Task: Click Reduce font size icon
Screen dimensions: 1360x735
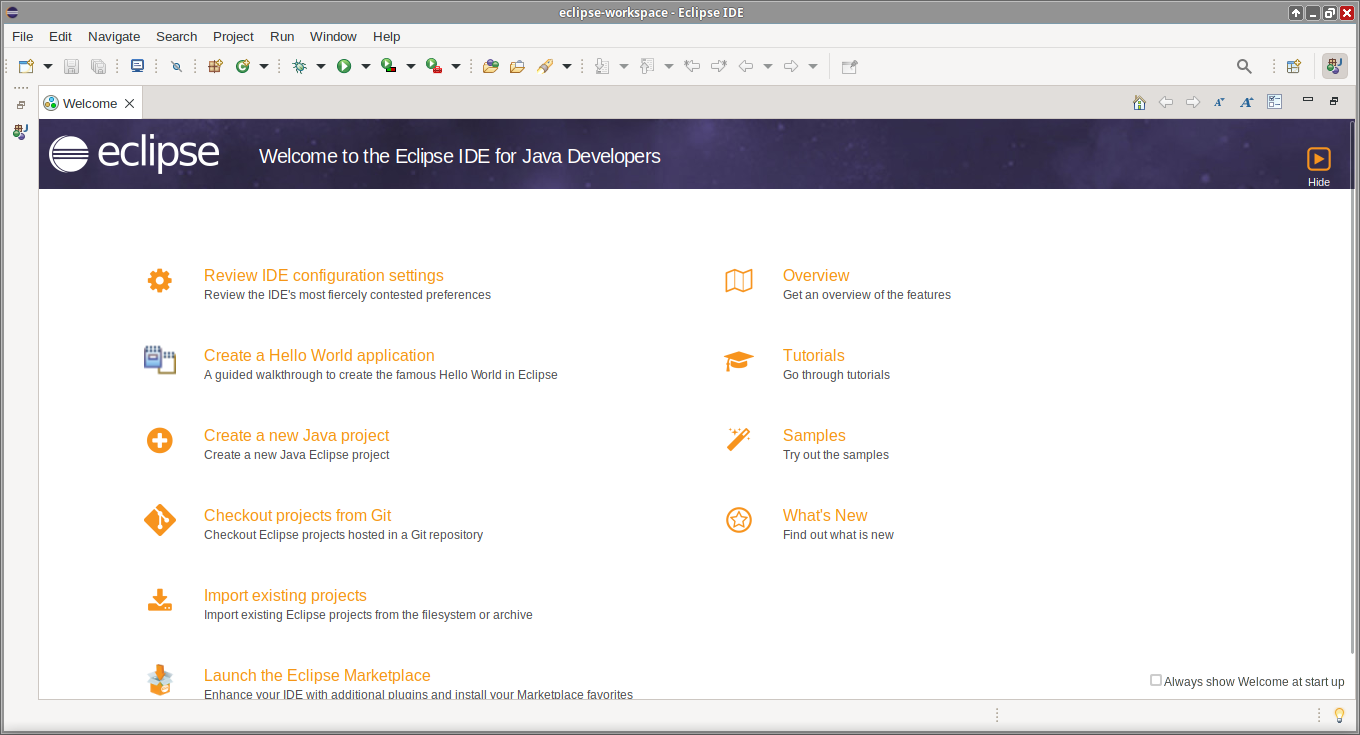Action: 1219,102
